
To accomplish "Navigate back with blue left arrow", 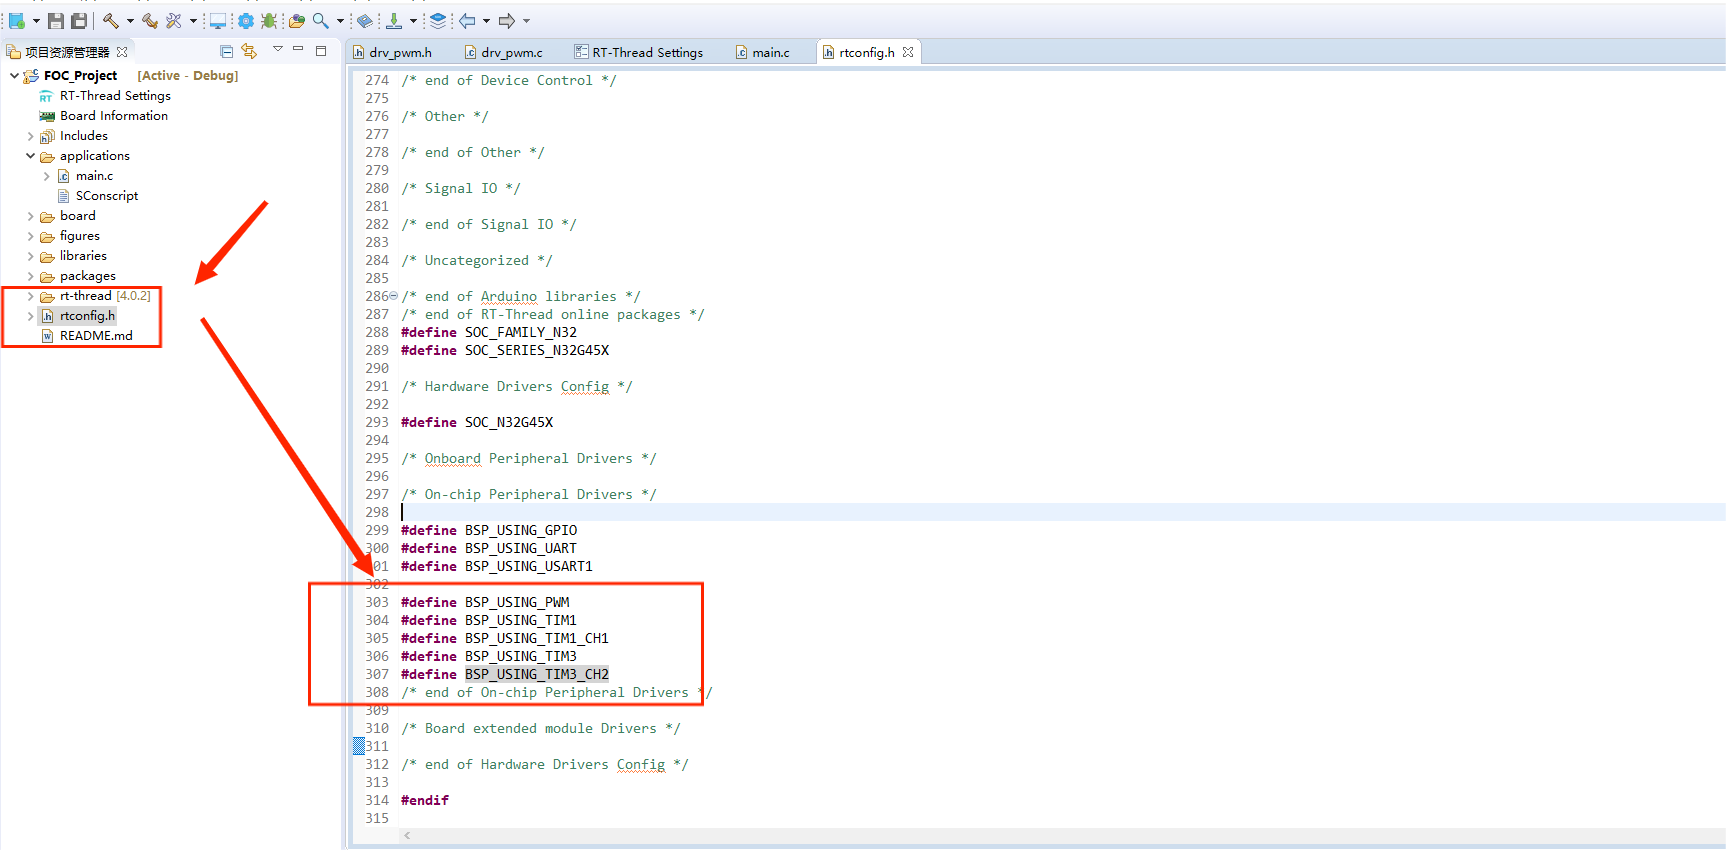I will (x=467, y=20).
